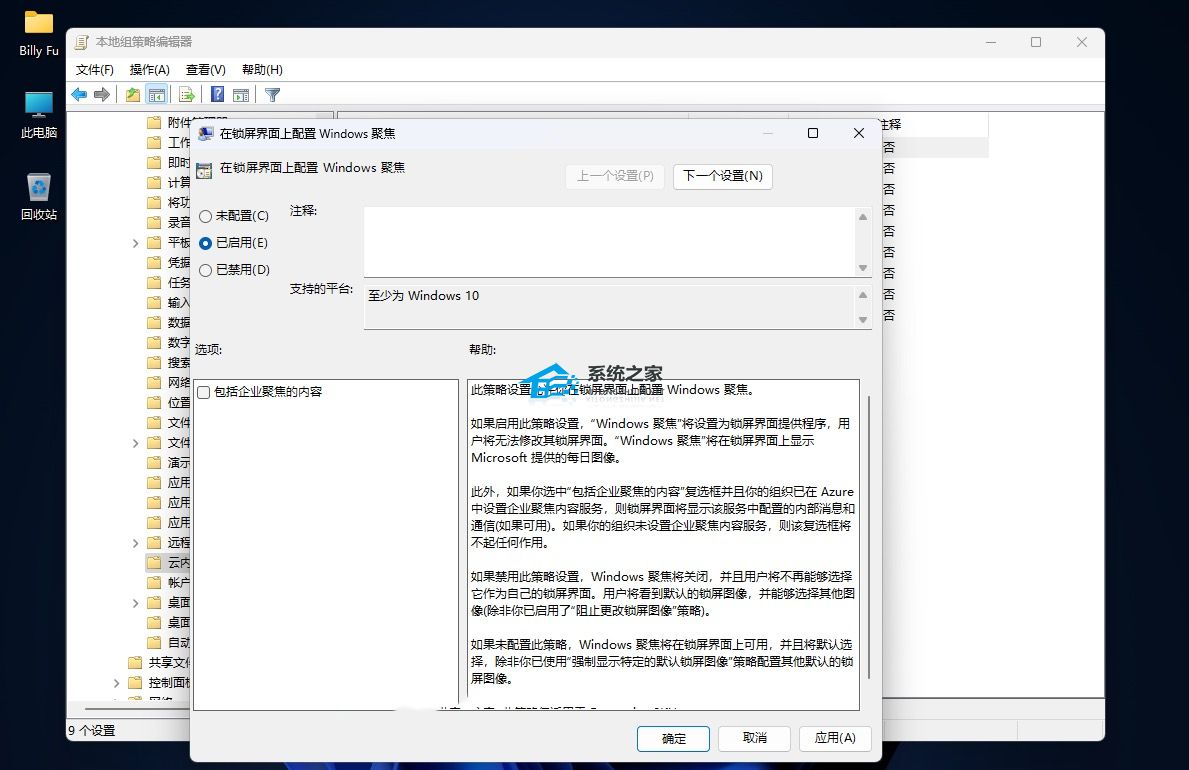Open the 此电脑 desktop icon
The width and height of the screenshot is (1189, 770).
click(39, 115)
